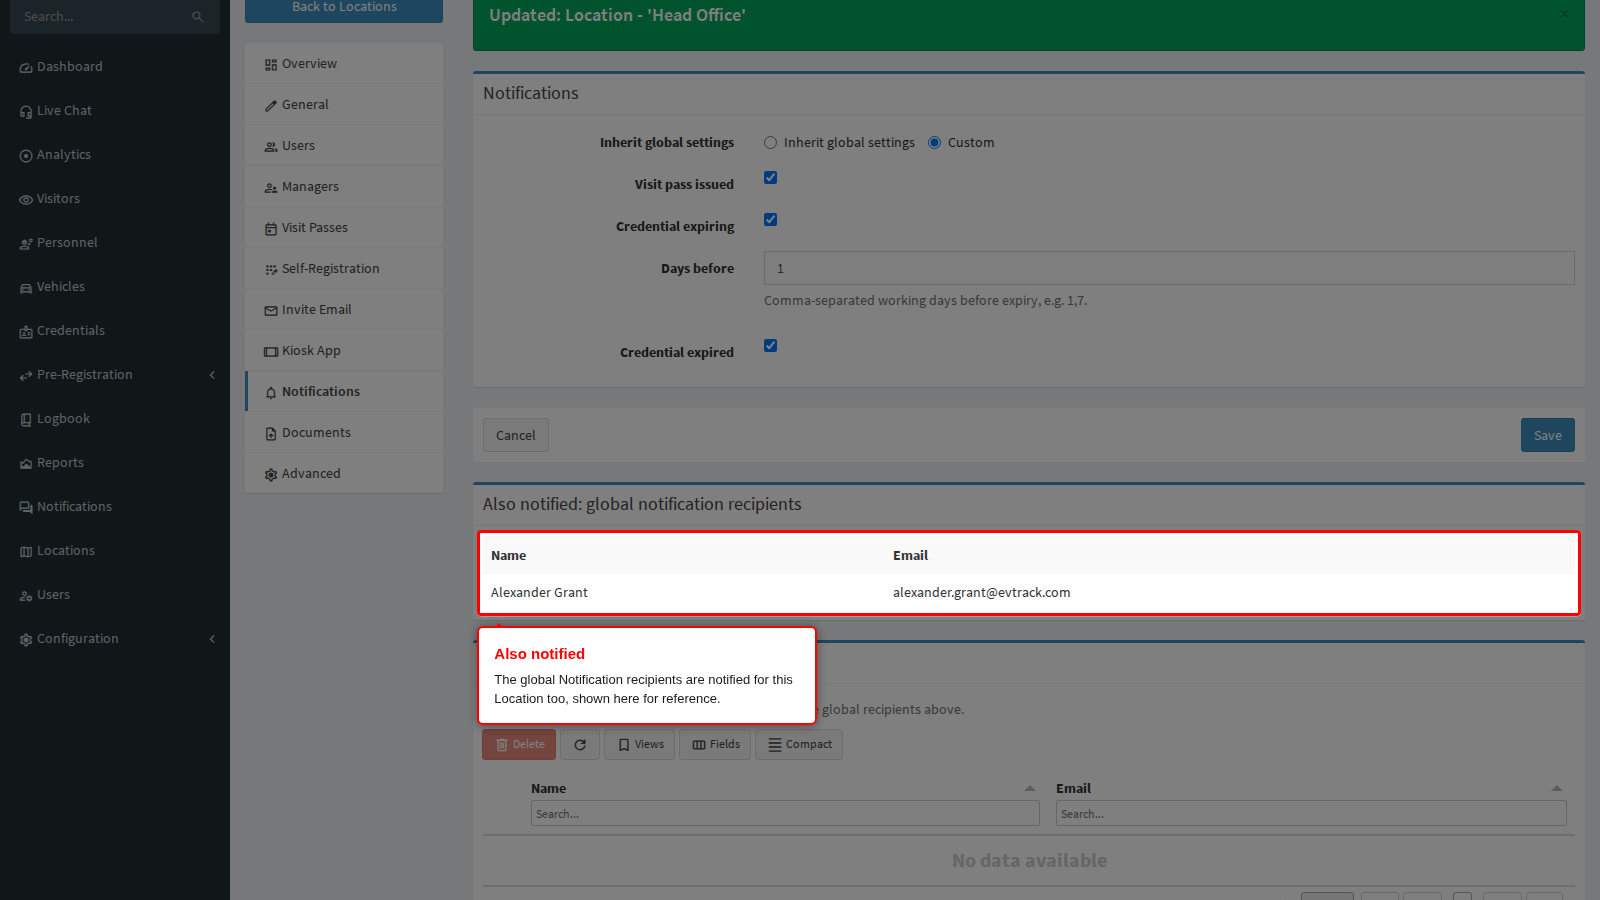Screen dimensions: 1600x900
Task: Click the Overview grid icon
Action: click(271, 65)
